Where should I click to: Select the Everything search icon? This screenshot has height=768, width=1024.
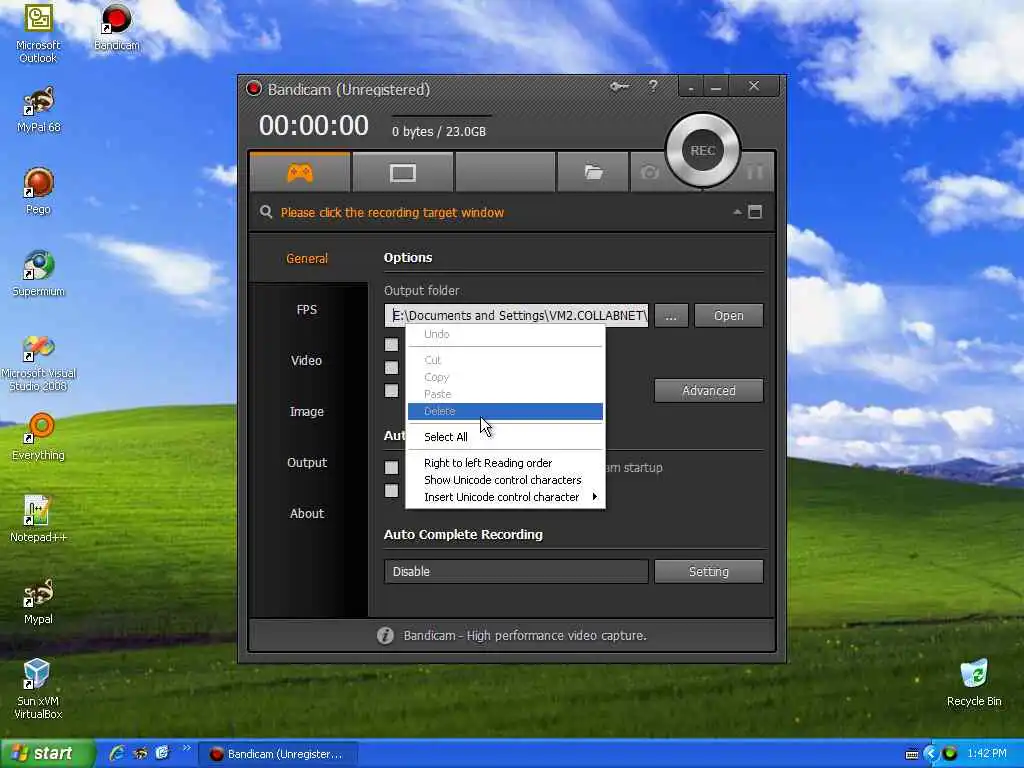point(39,438)
